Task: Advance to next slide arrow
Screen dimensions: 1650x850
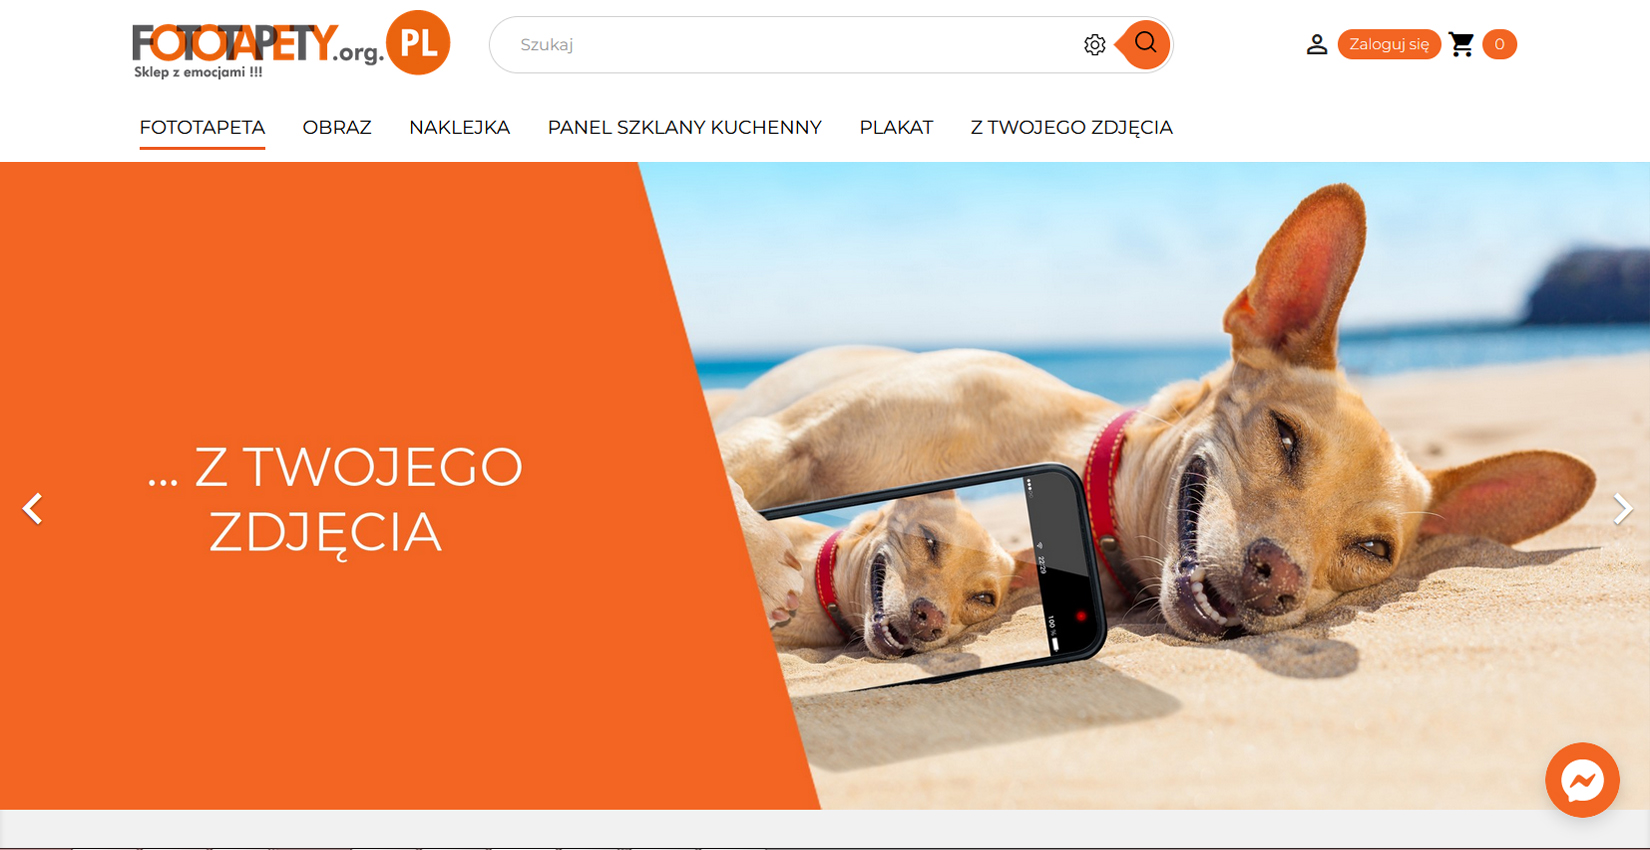Action: 1622,508
